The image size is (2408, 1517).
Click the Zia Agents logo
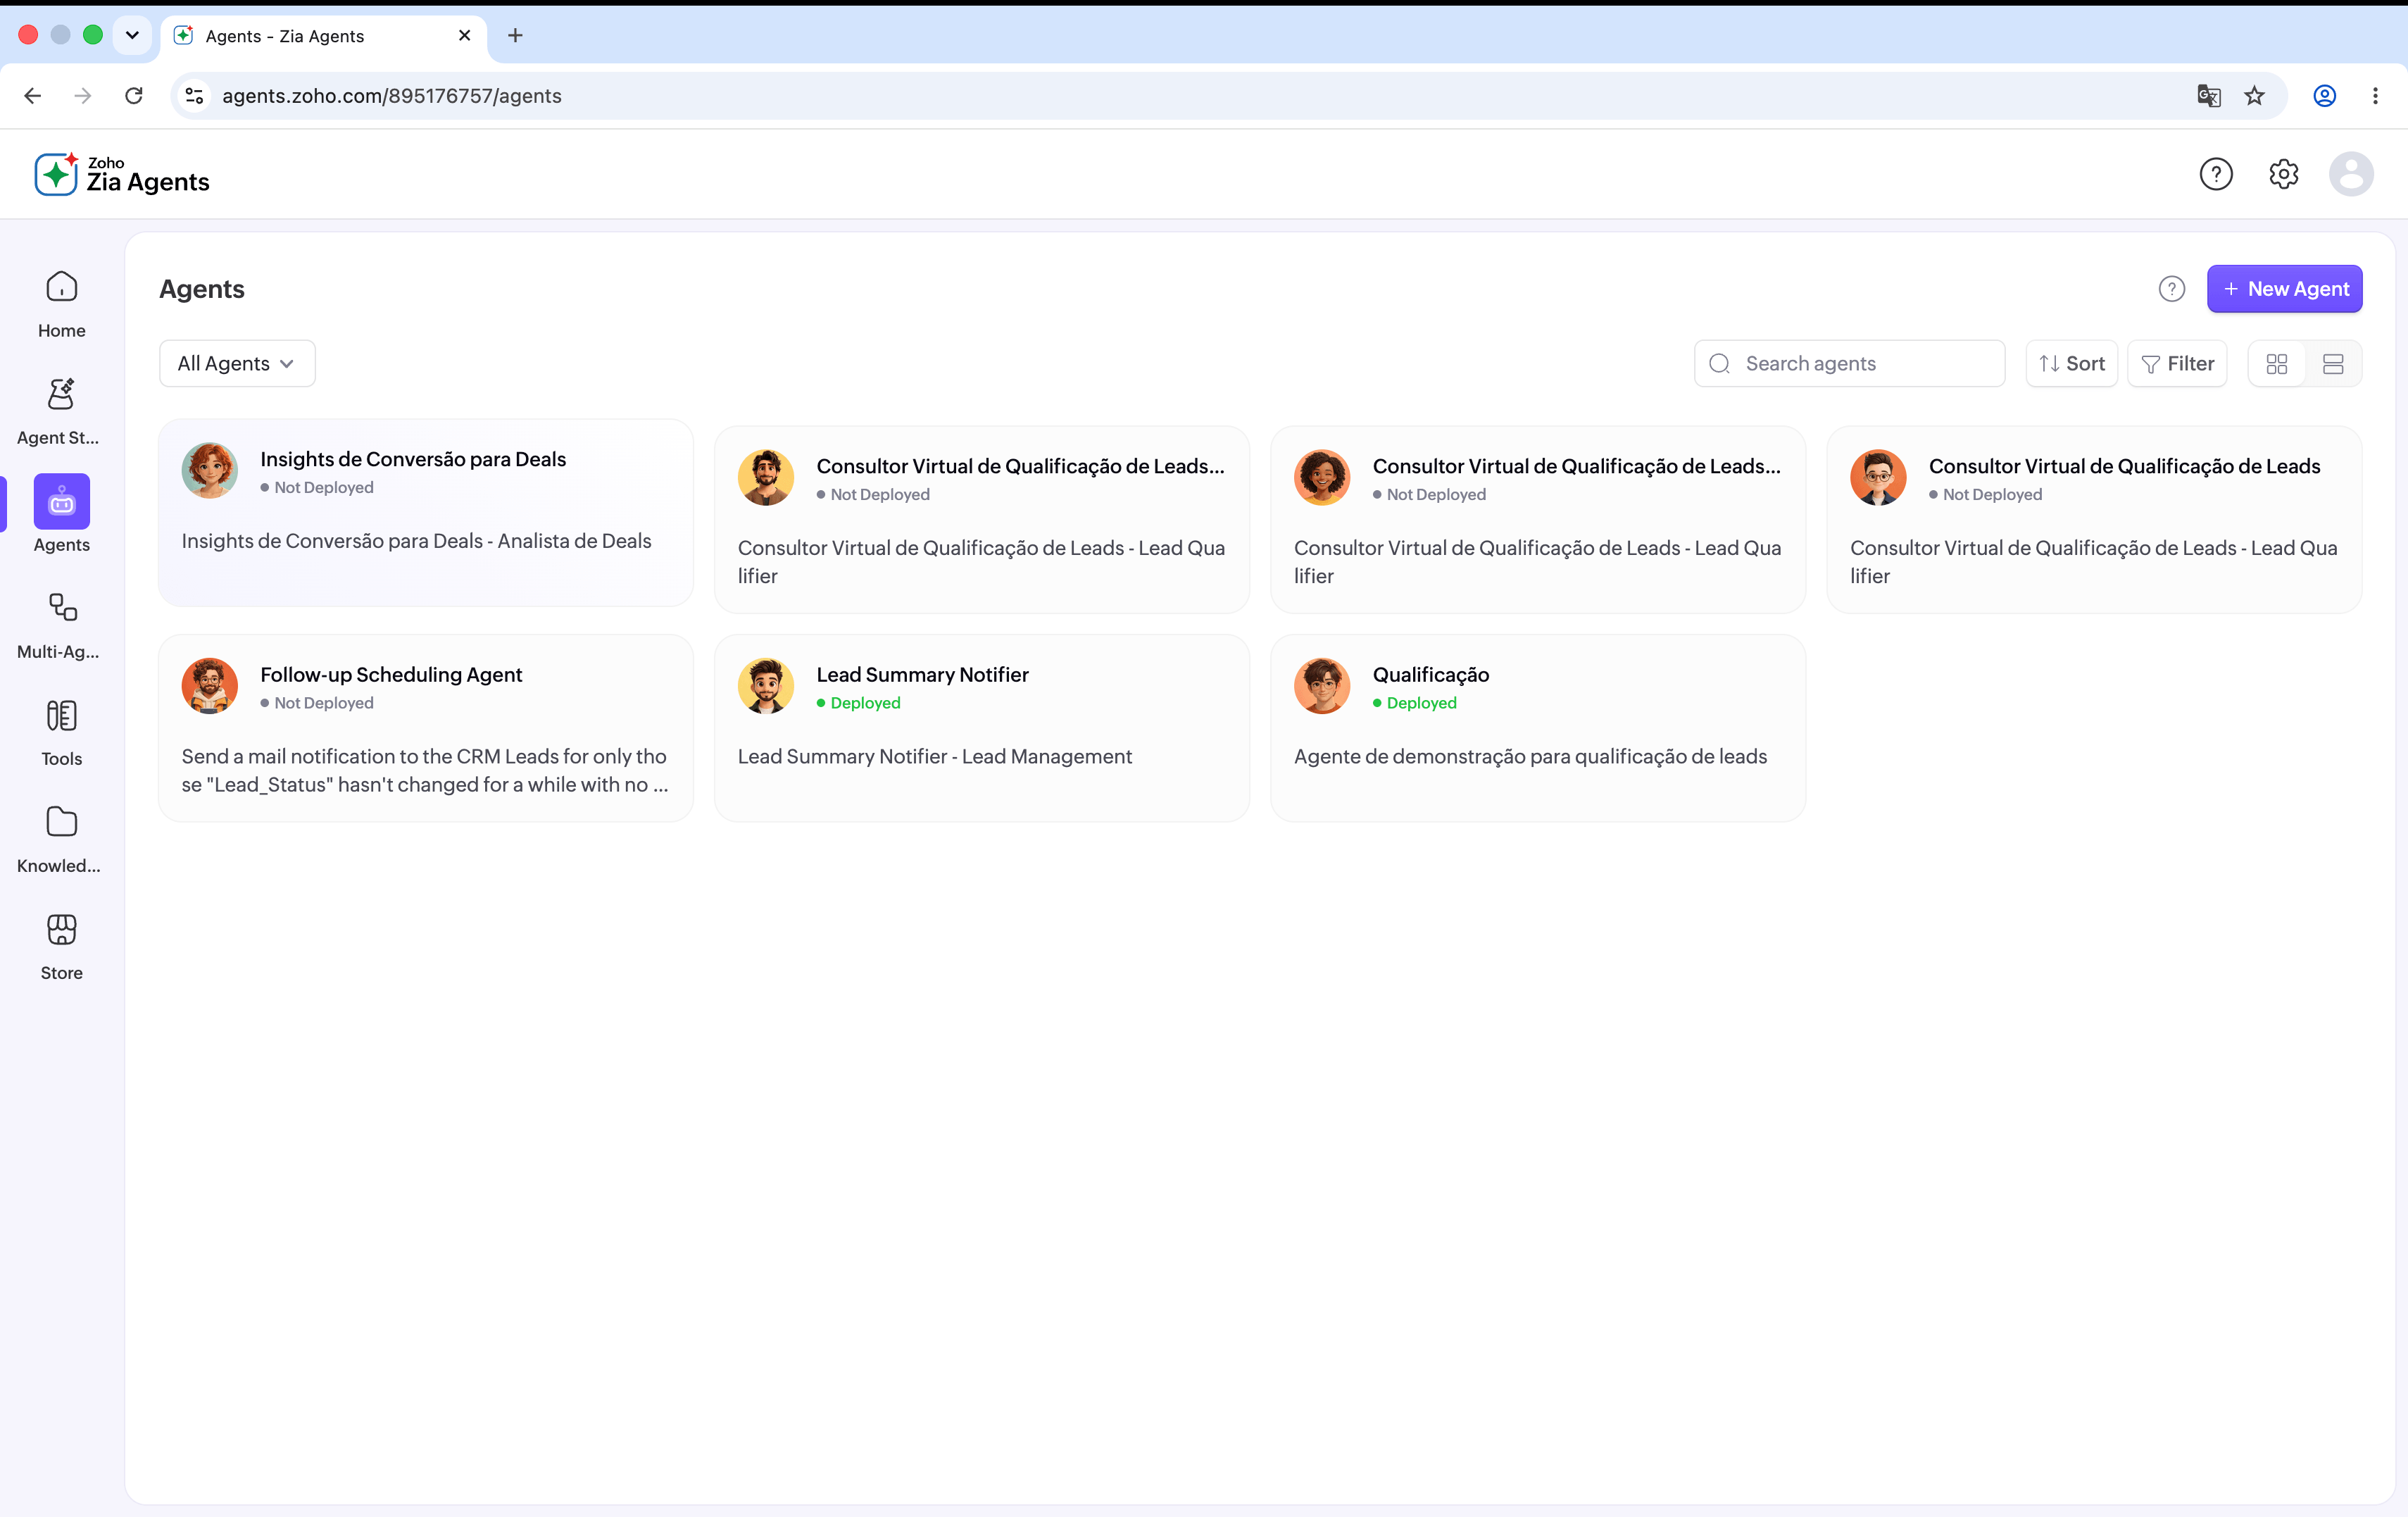click(122, 174)
